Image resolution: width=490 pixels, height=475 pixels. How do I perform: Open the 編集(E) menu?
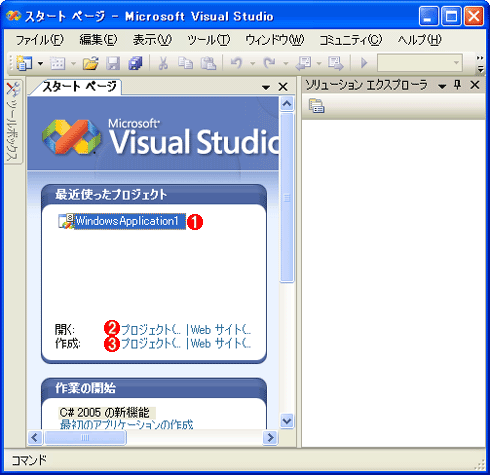click(x=98, y=40)
